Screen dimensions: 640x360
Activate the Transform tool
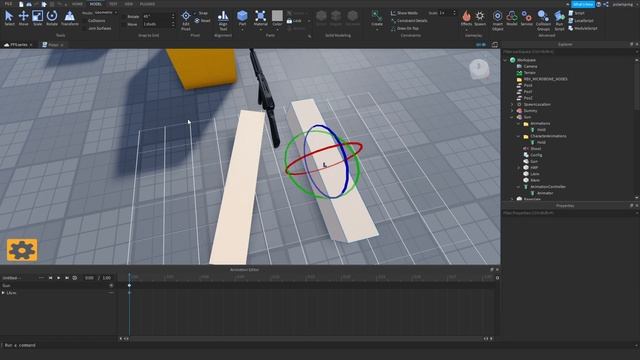69,18
